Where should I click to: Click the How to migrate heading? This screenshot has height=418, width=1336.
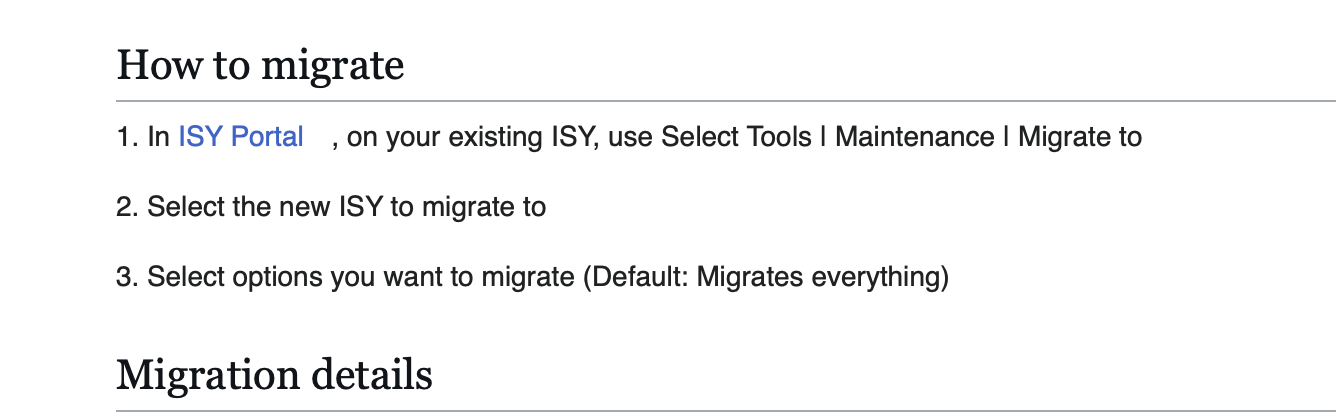(261, 66)
